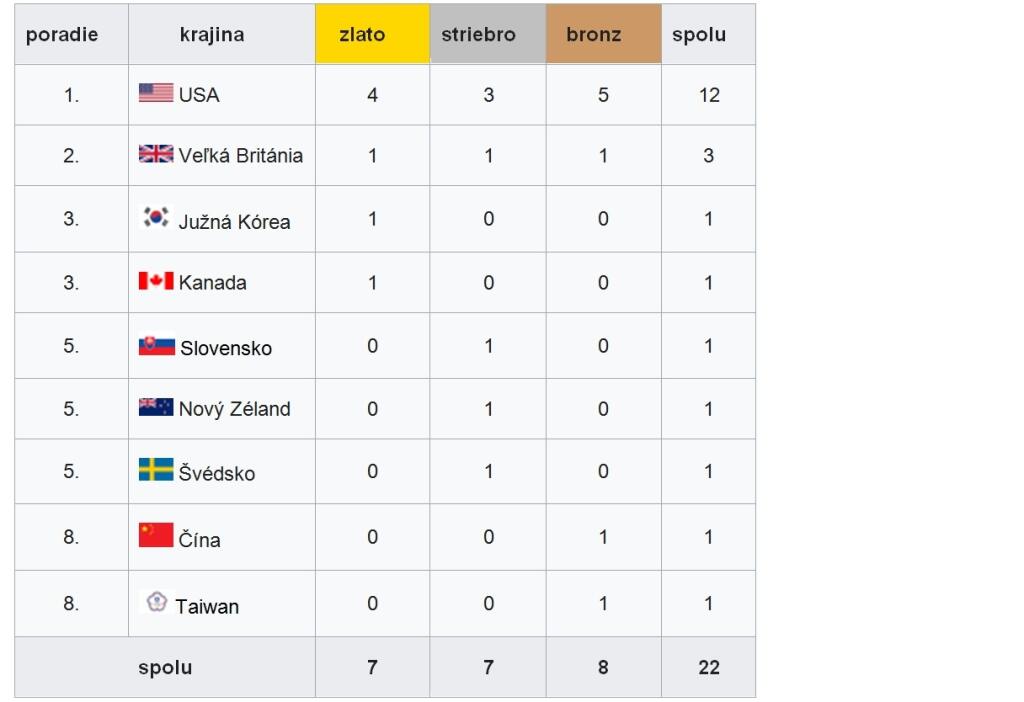The image size is (1024, 702).
Task: Click the New Zealand flag icon
Action: [156, 407]
